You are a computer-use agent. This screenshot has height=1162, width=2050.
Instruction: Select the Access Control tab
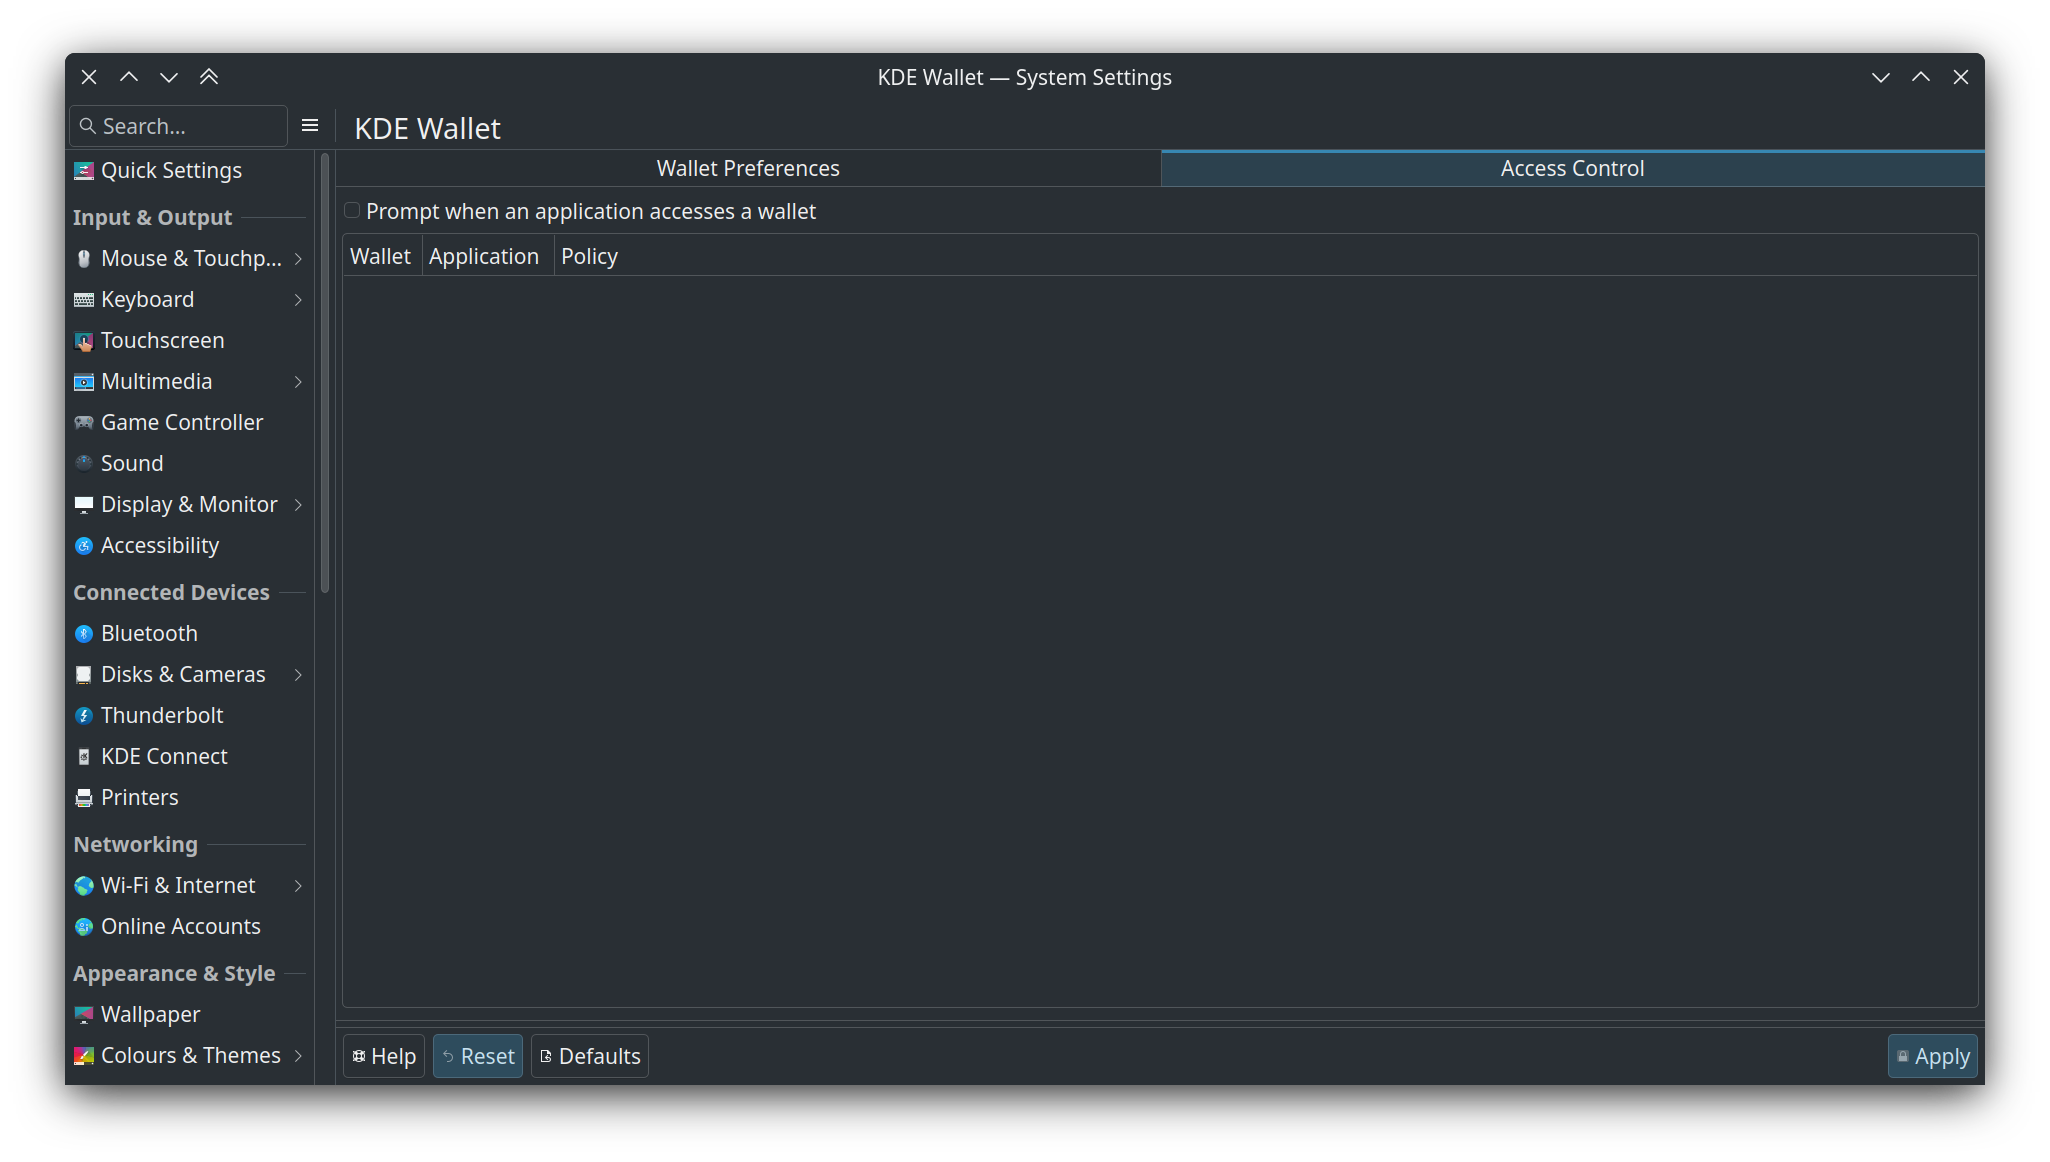click(1572, 168)
